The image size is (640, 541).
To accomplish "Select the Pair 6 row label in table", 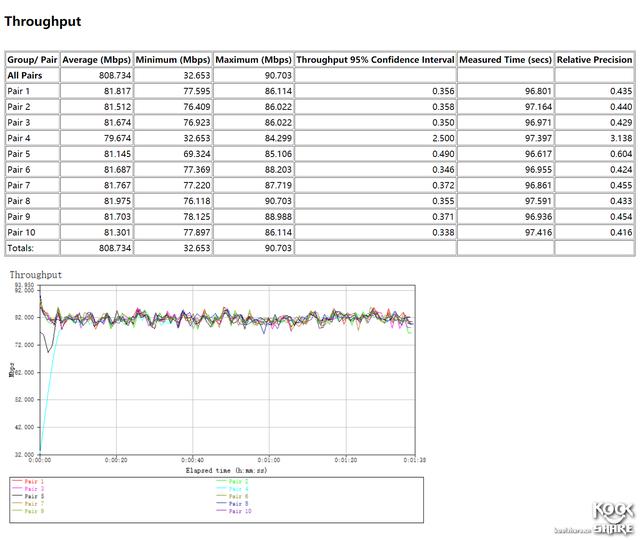I will [19, 169].
